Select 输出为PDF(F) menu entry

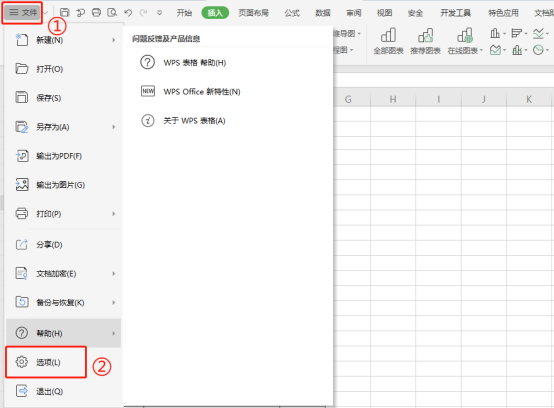[x=64, y=156]
